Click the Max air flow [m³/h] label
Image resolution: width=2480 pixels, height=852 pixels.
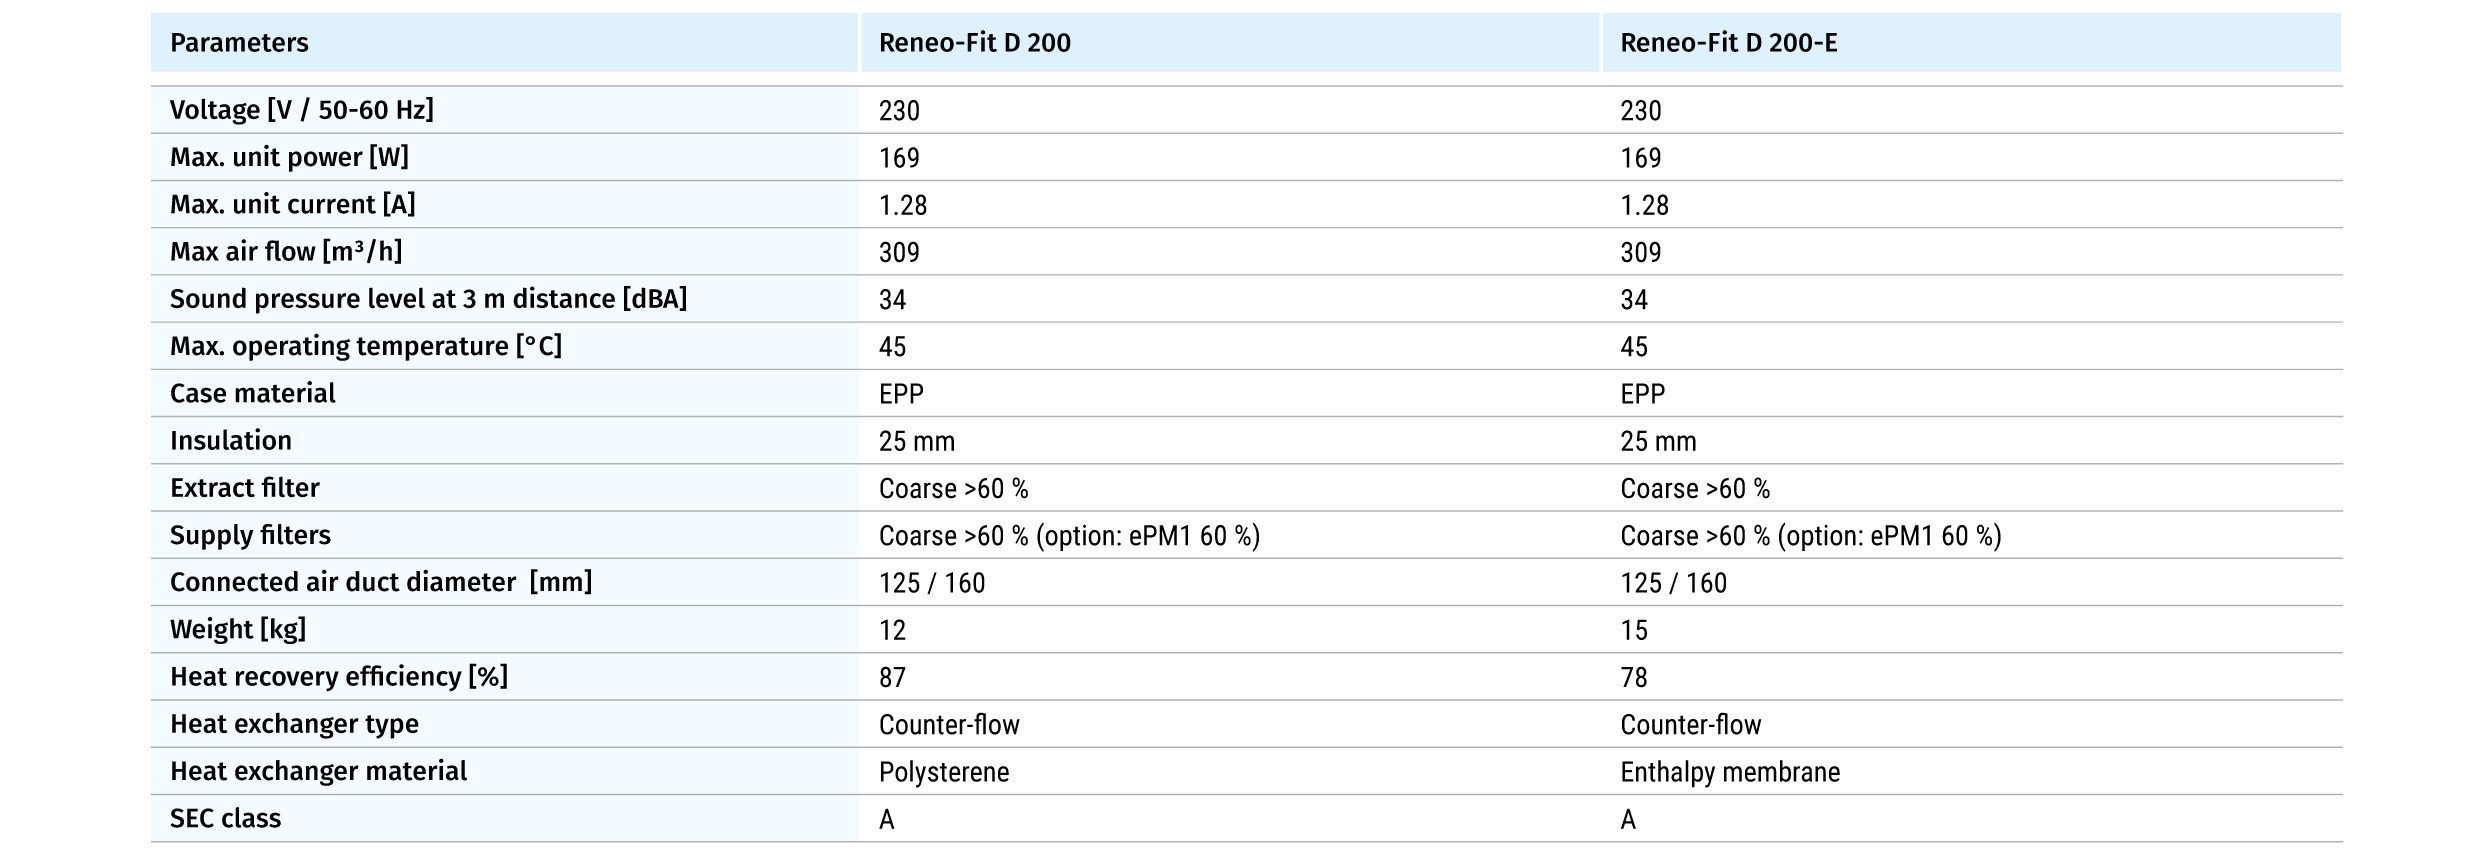tap(286, 251)
